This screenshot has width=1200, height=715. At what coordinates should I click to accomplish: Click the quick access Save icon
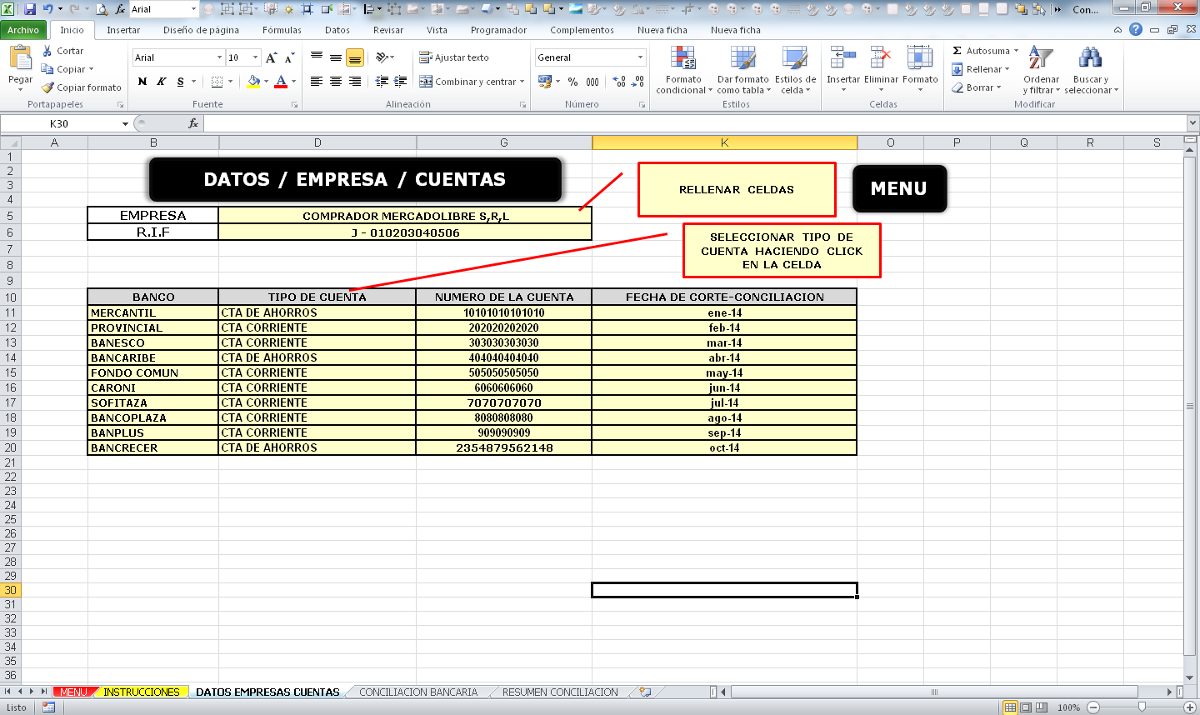[x=29, y=9]
